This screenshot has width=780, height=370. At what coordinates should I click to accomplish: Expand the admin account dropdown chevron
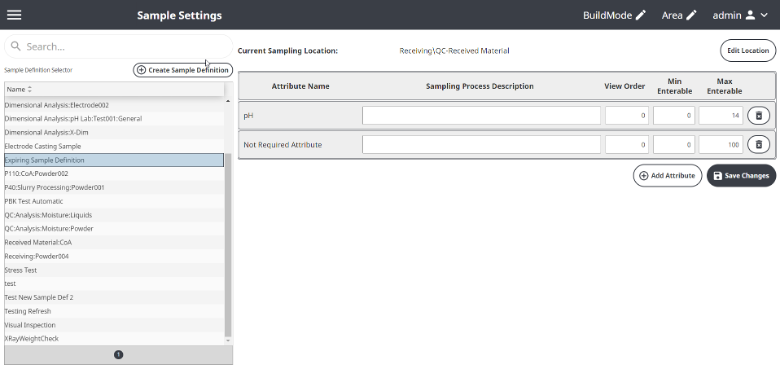765,15
